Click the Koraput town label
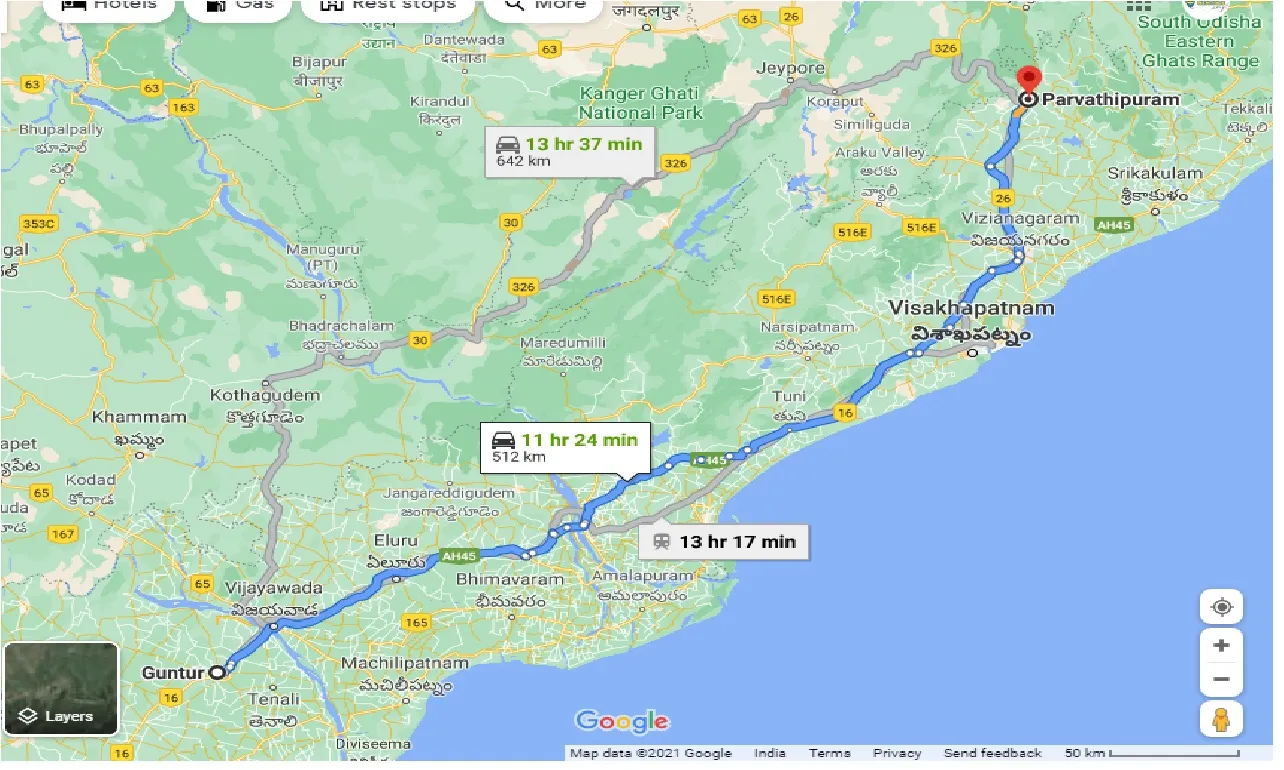This screenshot has height=770, width=1284. [836, 101]
